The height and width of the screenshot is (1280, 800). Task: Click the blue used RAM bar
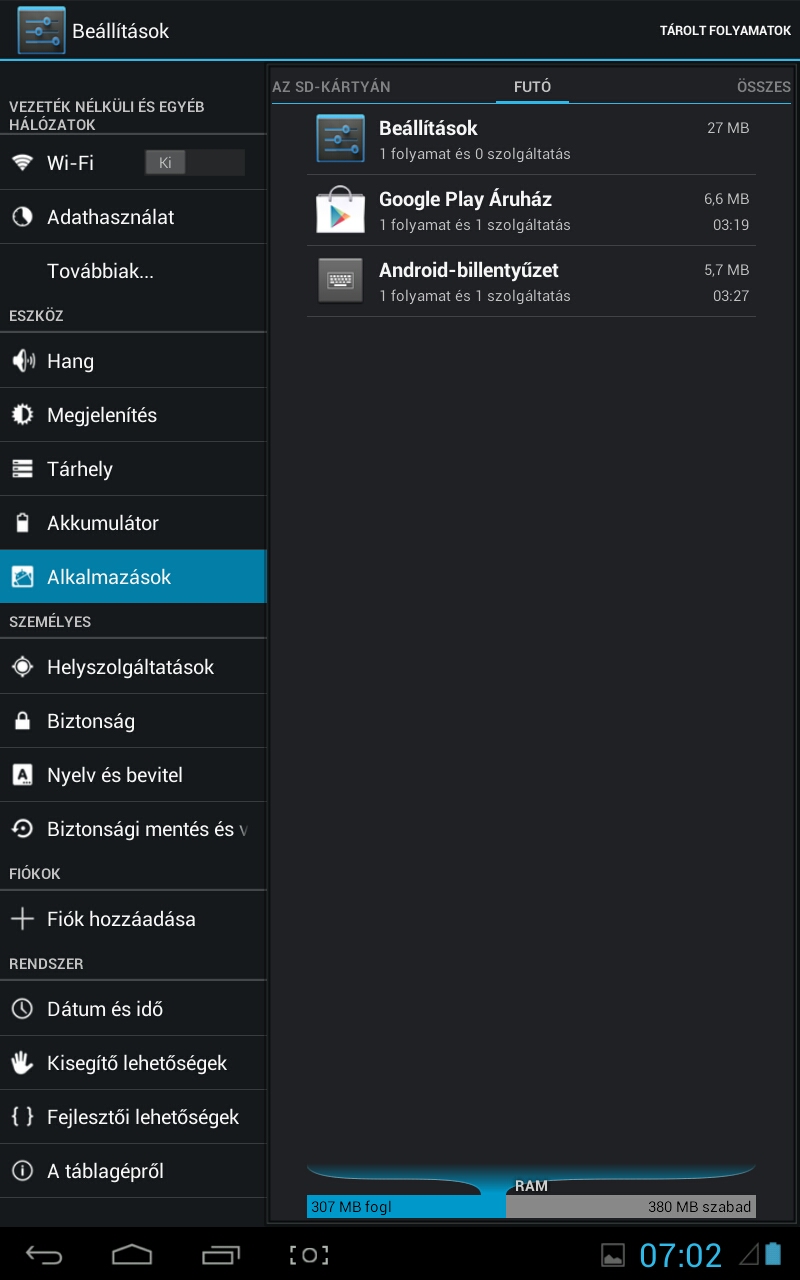pyautogui.click(x=406, y=1207)
